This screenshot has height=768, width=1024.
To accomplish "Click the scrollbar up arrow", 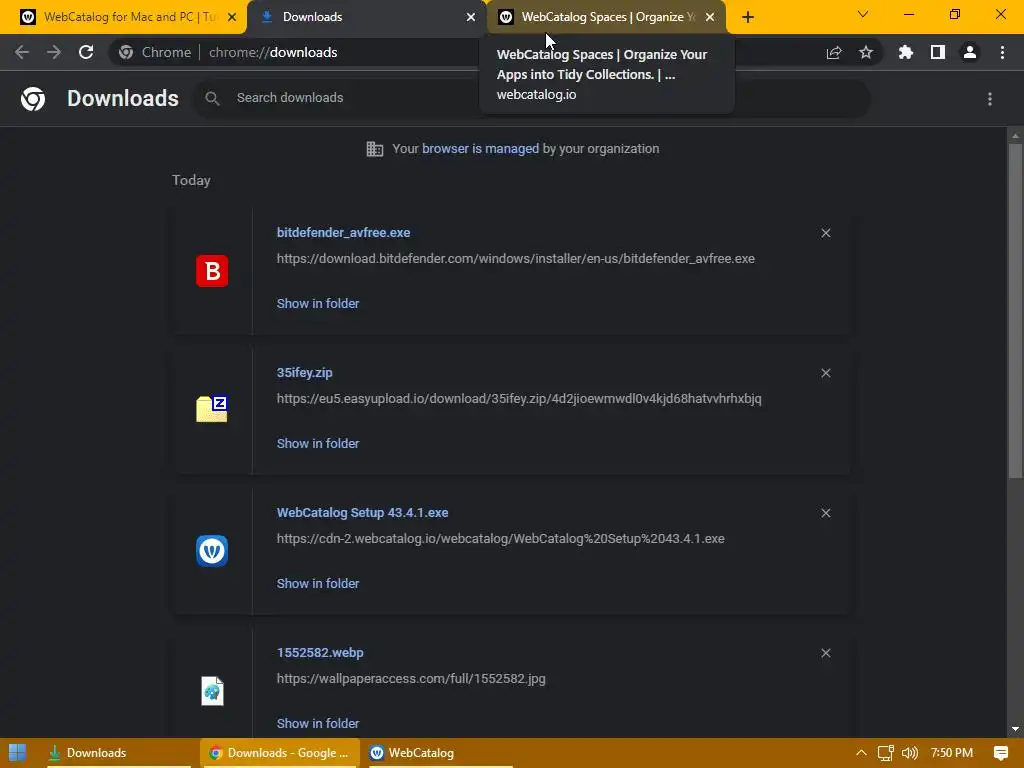I will click(1015, 136).
